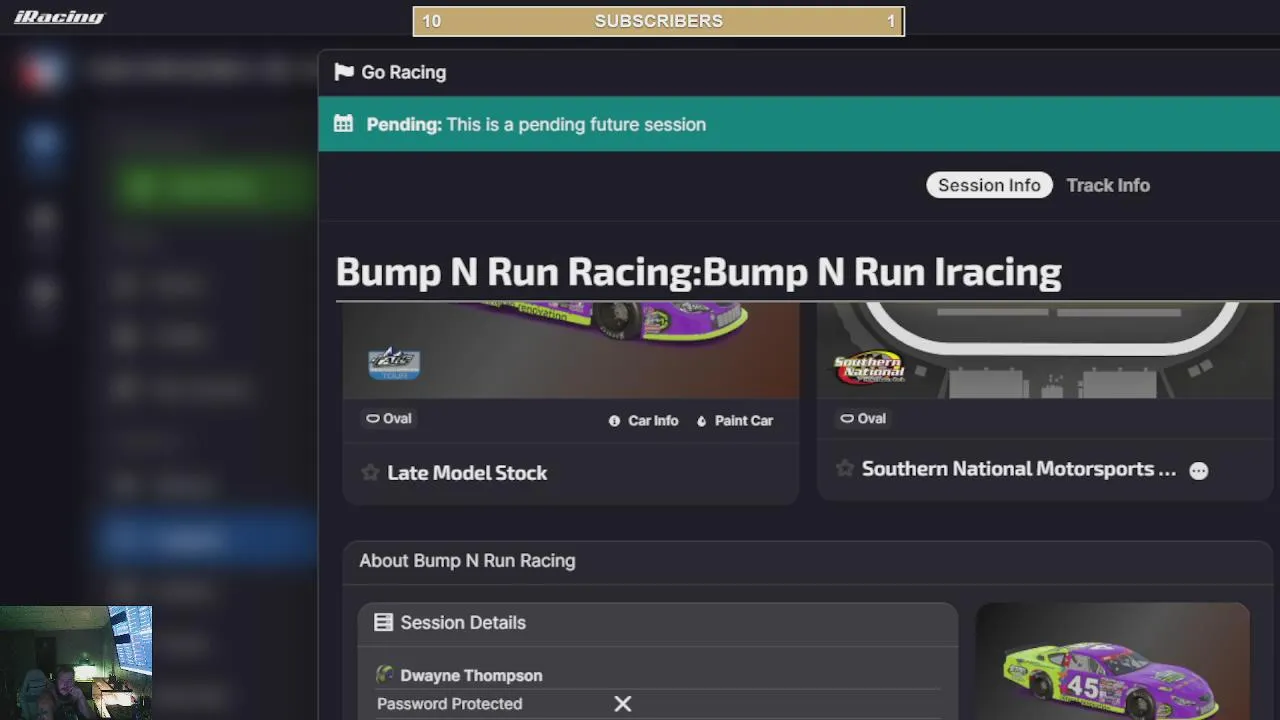Favorite Southern National Motorsports track star
The image size is (1280, 720).
click(845, 469)
